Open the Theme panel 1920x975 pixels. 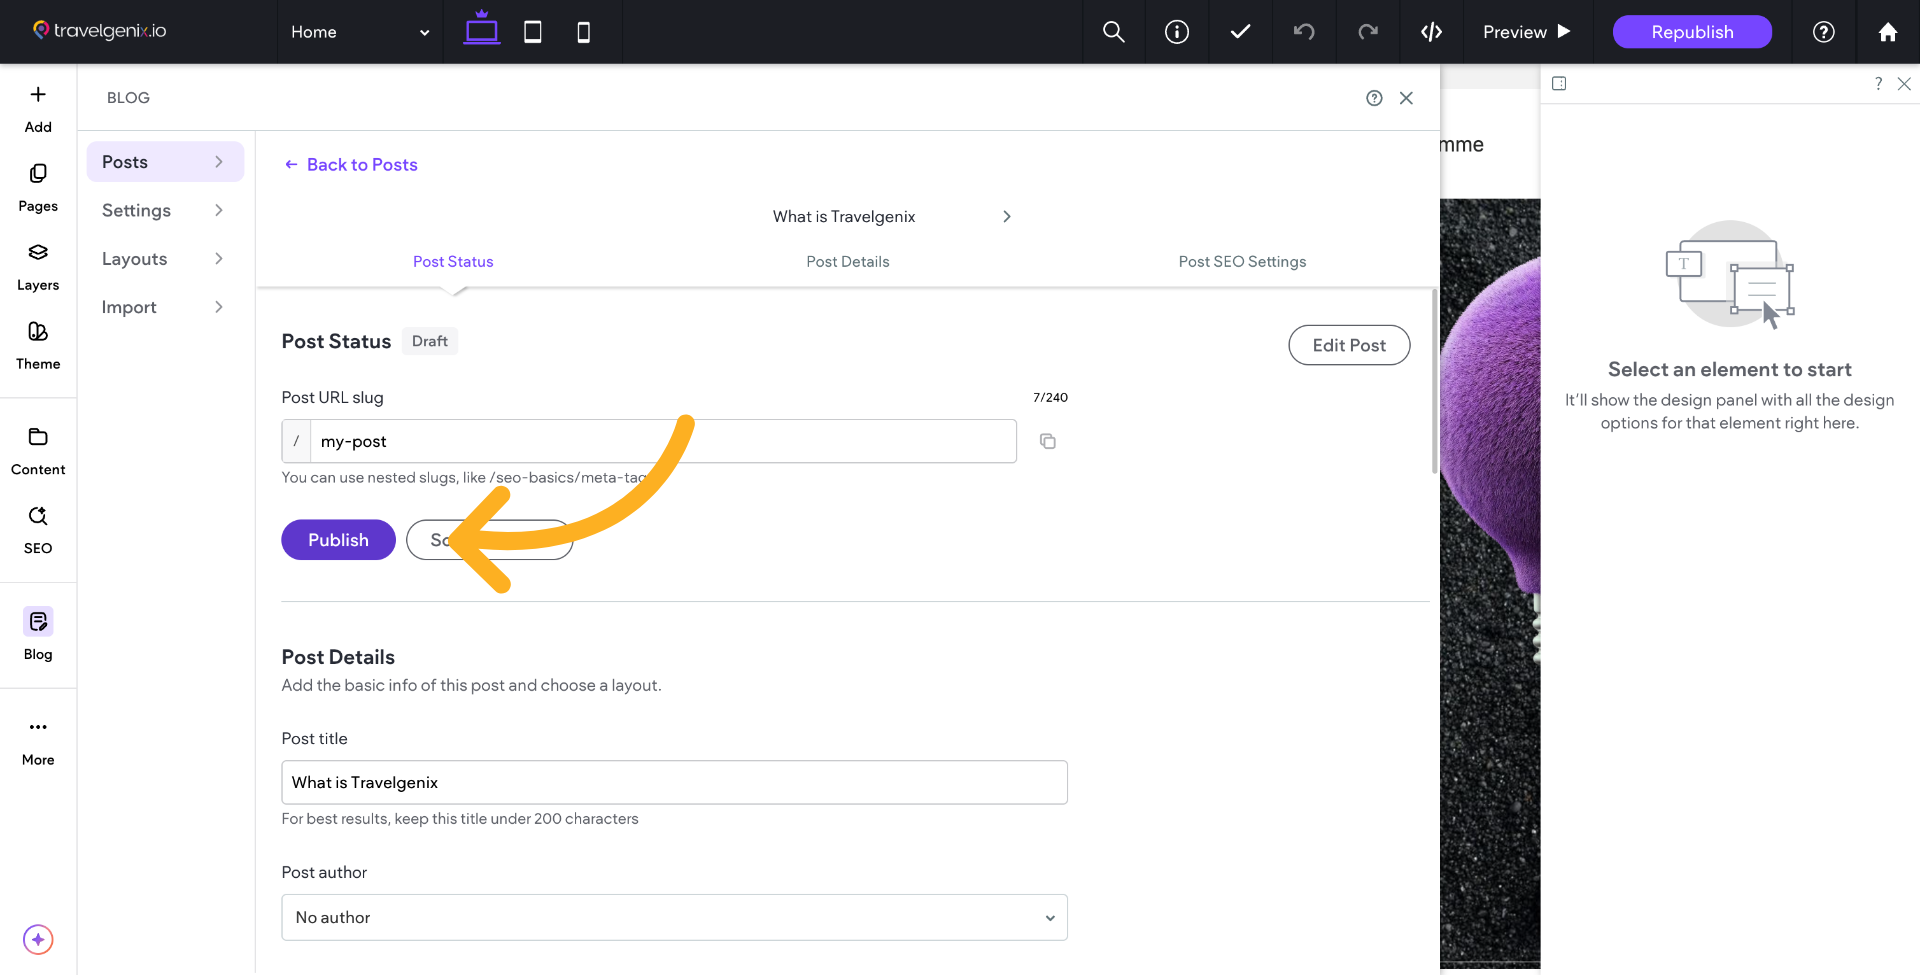click(x=37, y=344)
